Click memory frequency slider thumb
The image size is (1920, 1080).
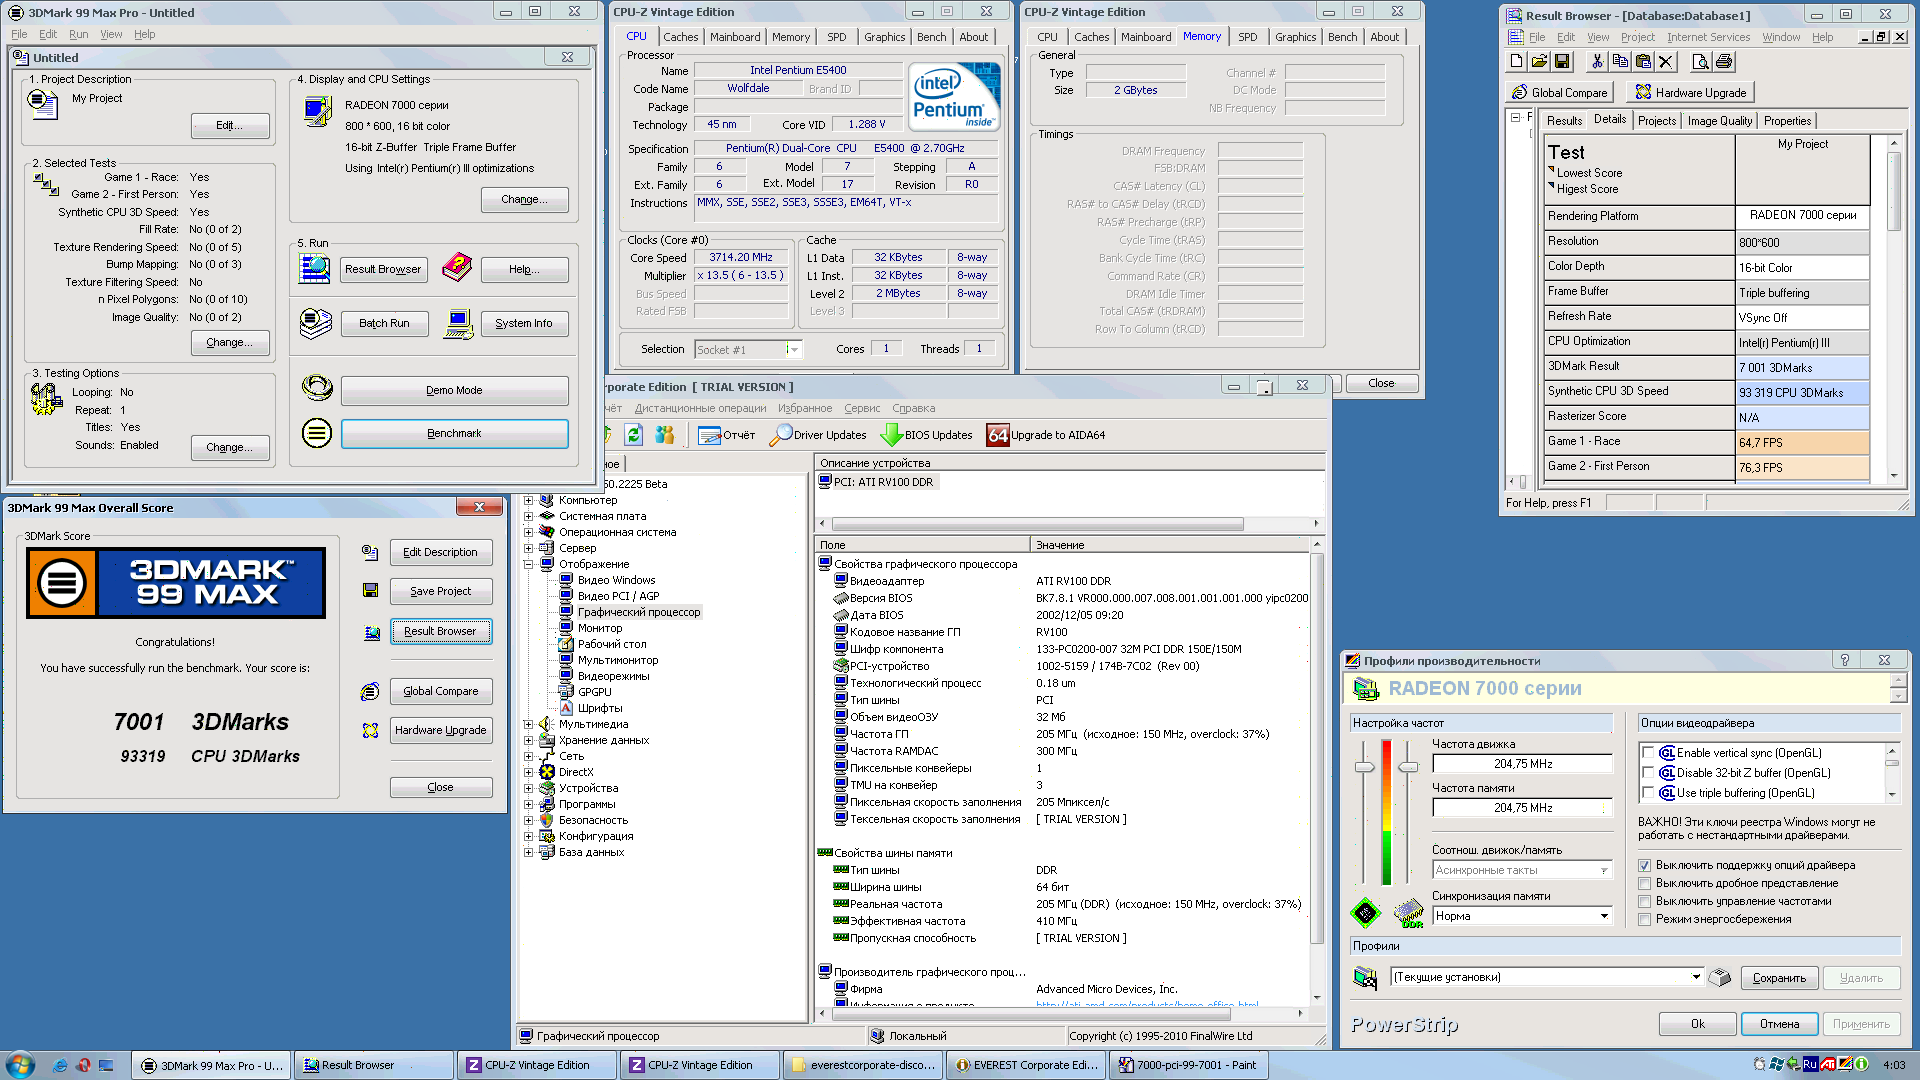point(1408,767)
